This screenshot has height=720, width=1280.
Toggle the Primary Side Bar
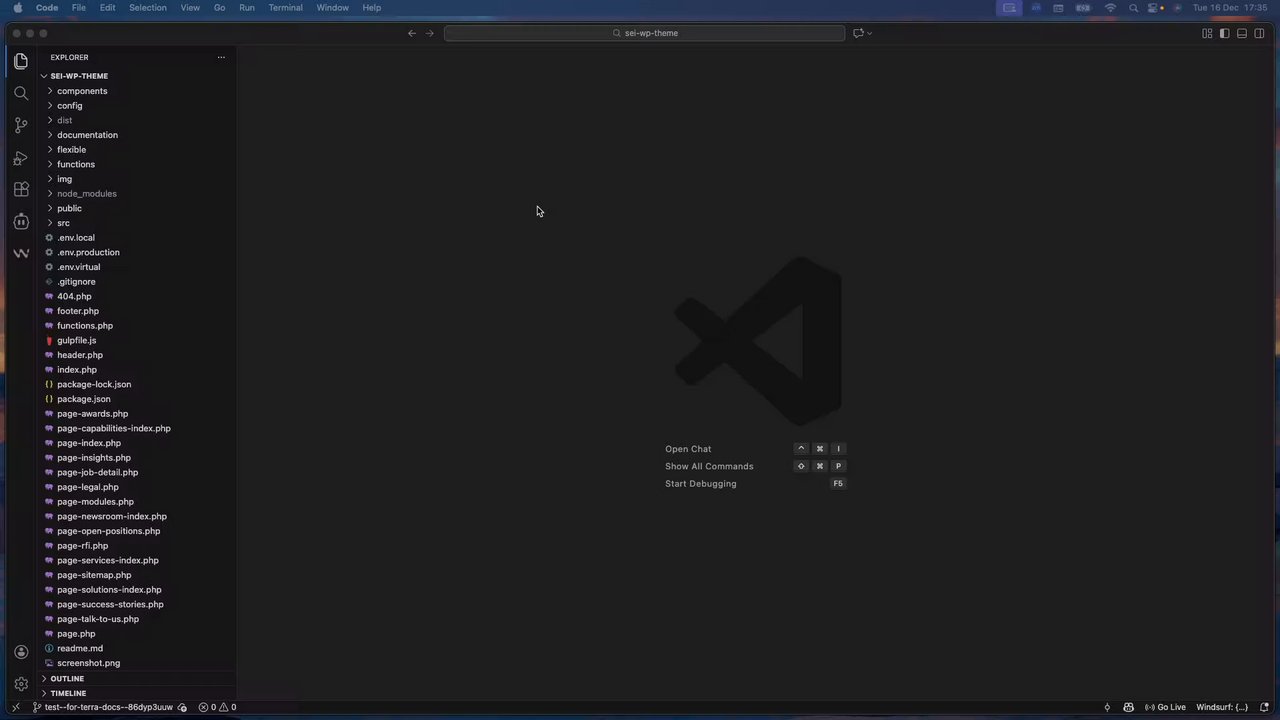pyautogui.click(x=1224, y=33)
